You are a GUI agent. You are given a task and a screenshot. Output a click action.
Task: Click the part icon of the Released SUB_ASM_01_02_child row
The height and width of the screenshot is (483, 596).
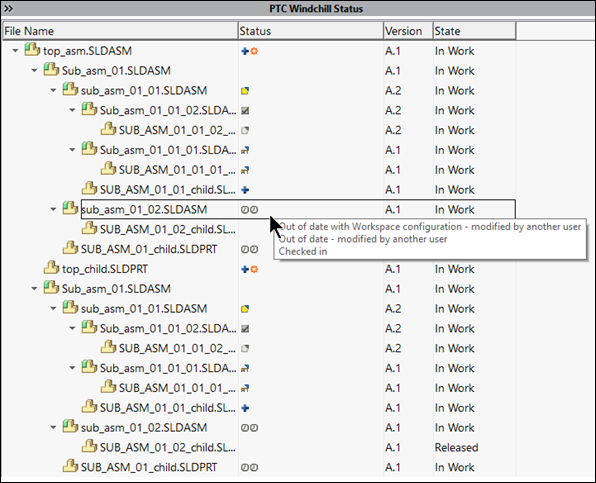(x=89, y=446)
